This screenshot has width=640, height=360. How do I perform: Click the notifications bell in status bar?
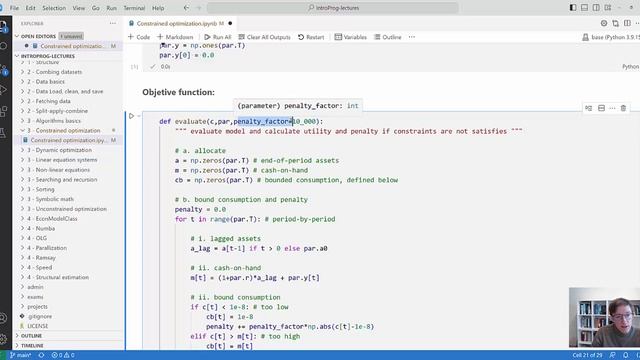tap(625, 355)
